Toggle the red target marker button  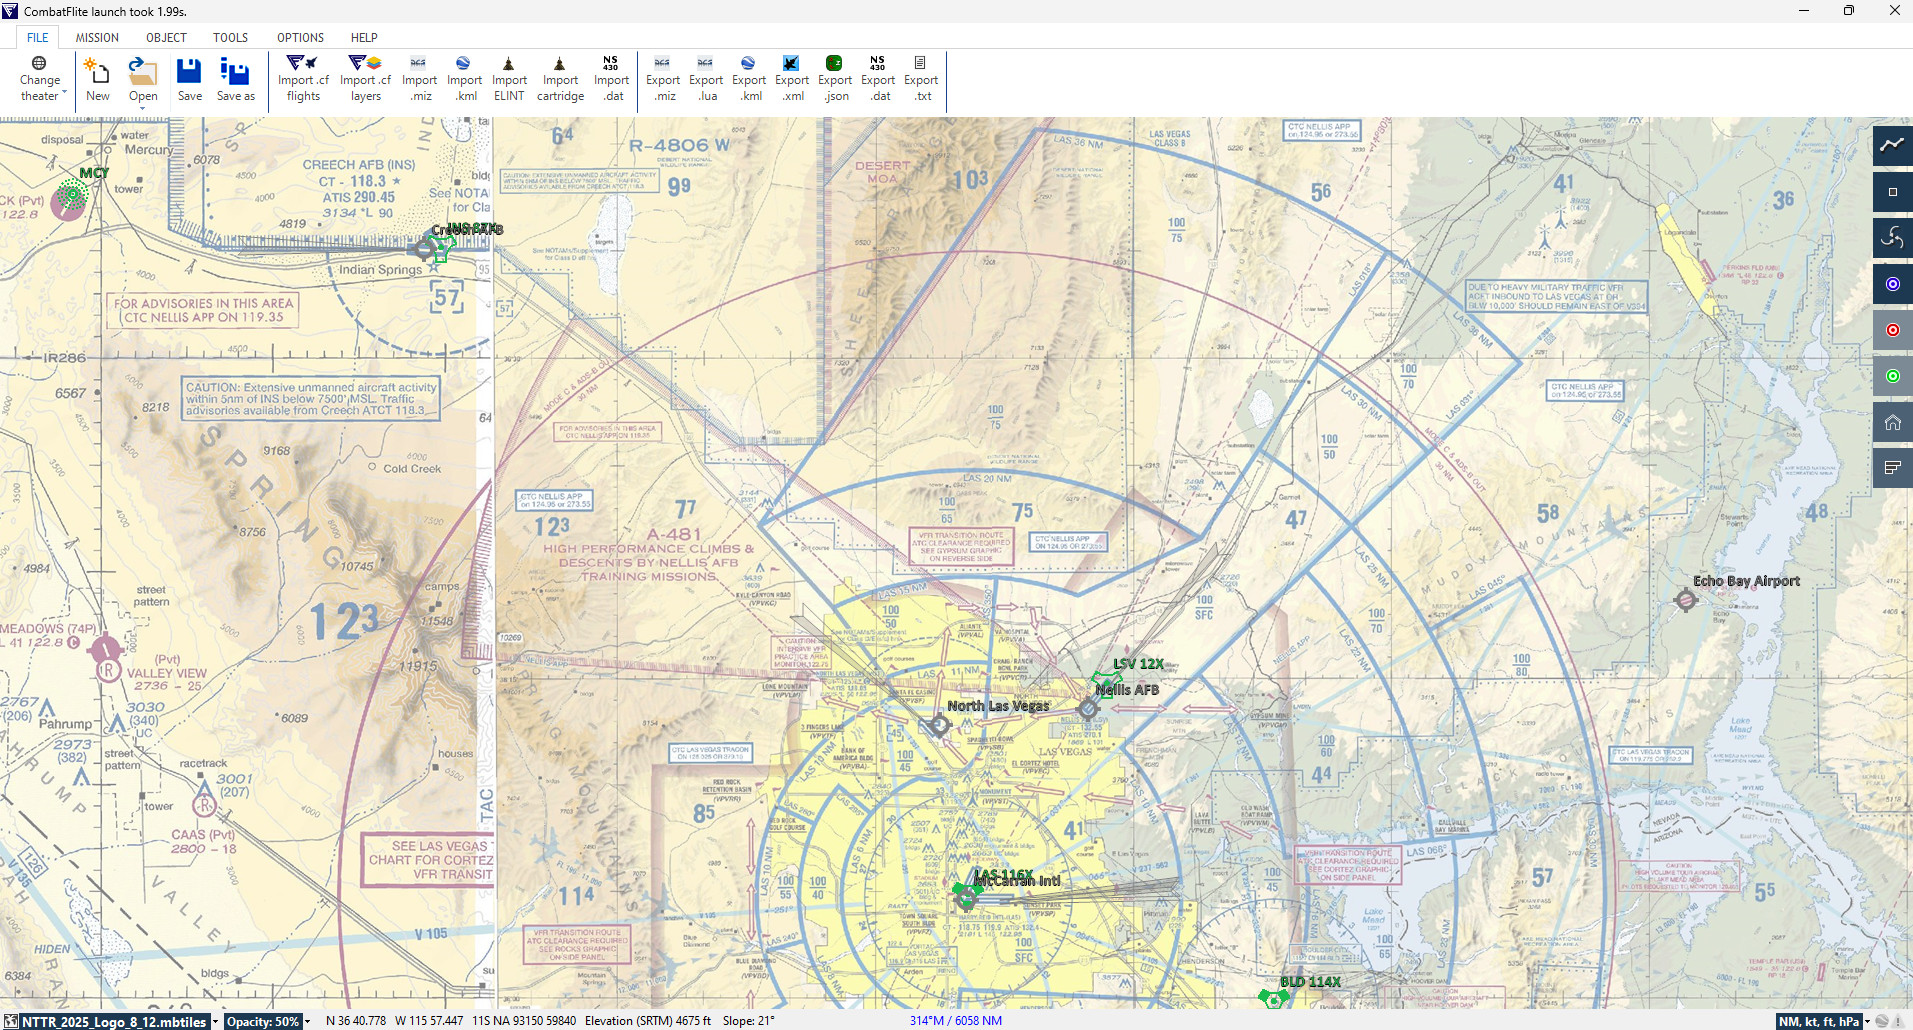click(1892, 330)
